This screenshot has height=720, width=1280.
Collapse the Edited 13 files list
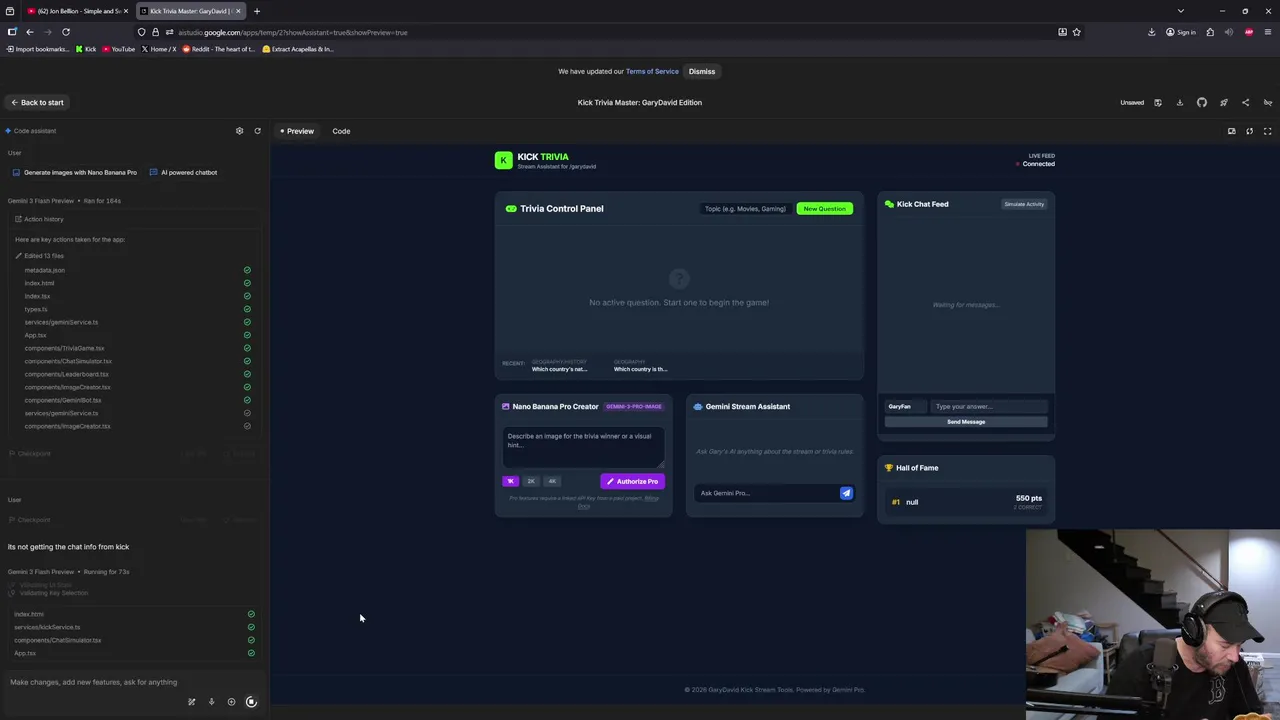click(x=39, y=256)
